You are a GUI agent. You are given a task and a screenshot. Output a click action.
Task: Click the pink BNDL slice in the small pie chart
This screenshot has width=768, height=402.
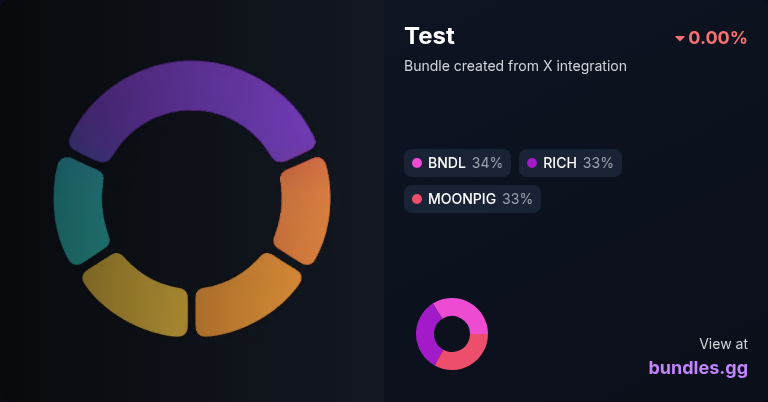pos(463,313)
